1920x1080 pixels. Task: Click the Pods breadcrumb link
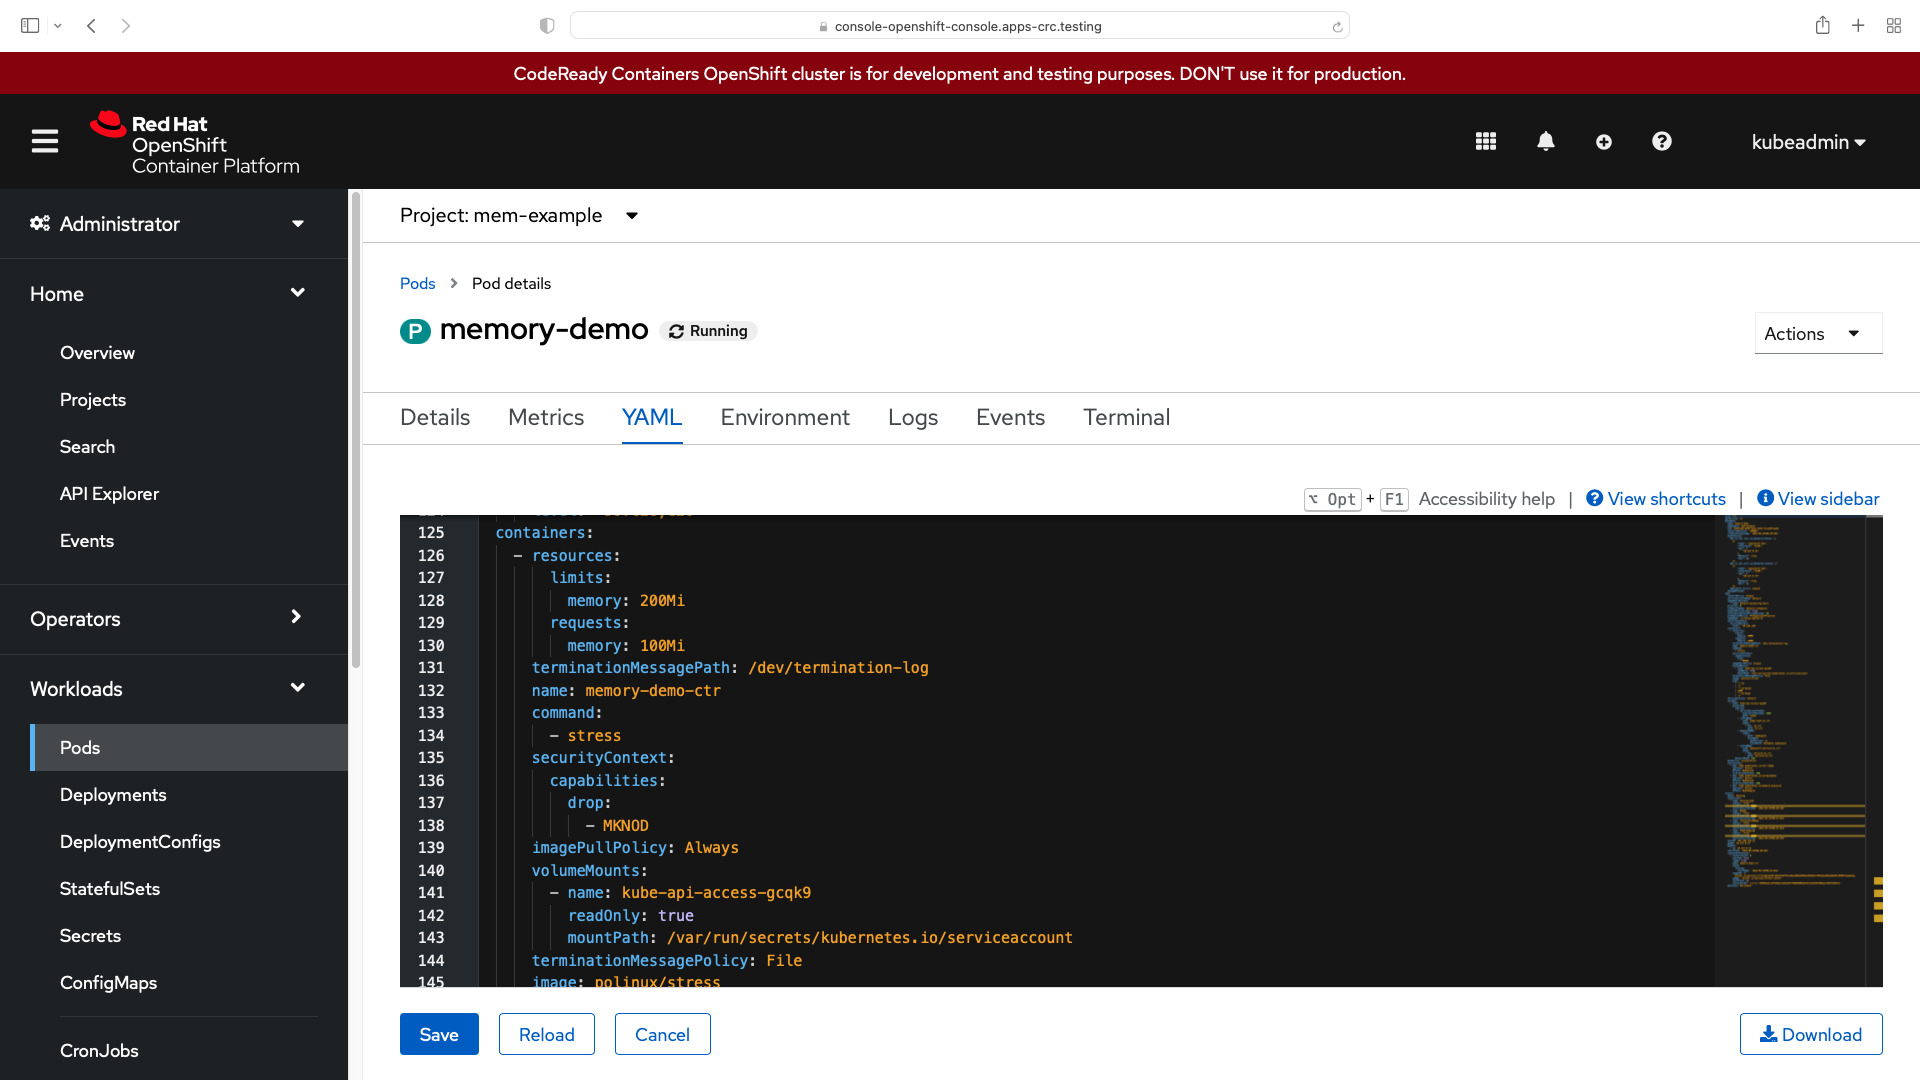pyautogui.click(x=417, y=284)
